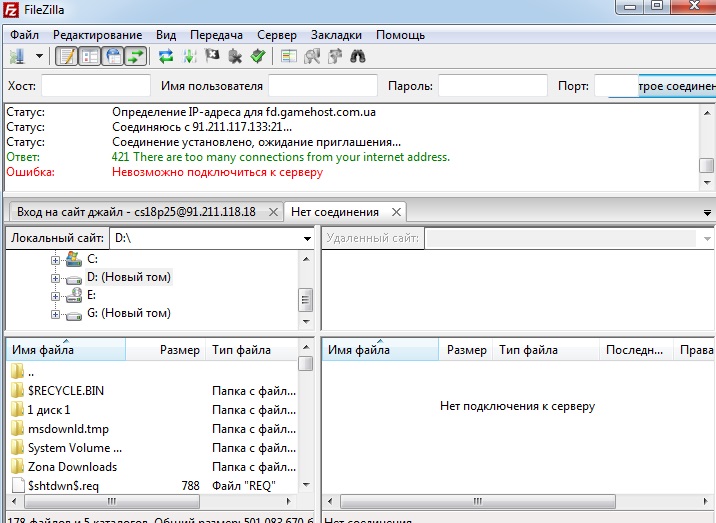Reconnect to last server icon

coord(258,57)
